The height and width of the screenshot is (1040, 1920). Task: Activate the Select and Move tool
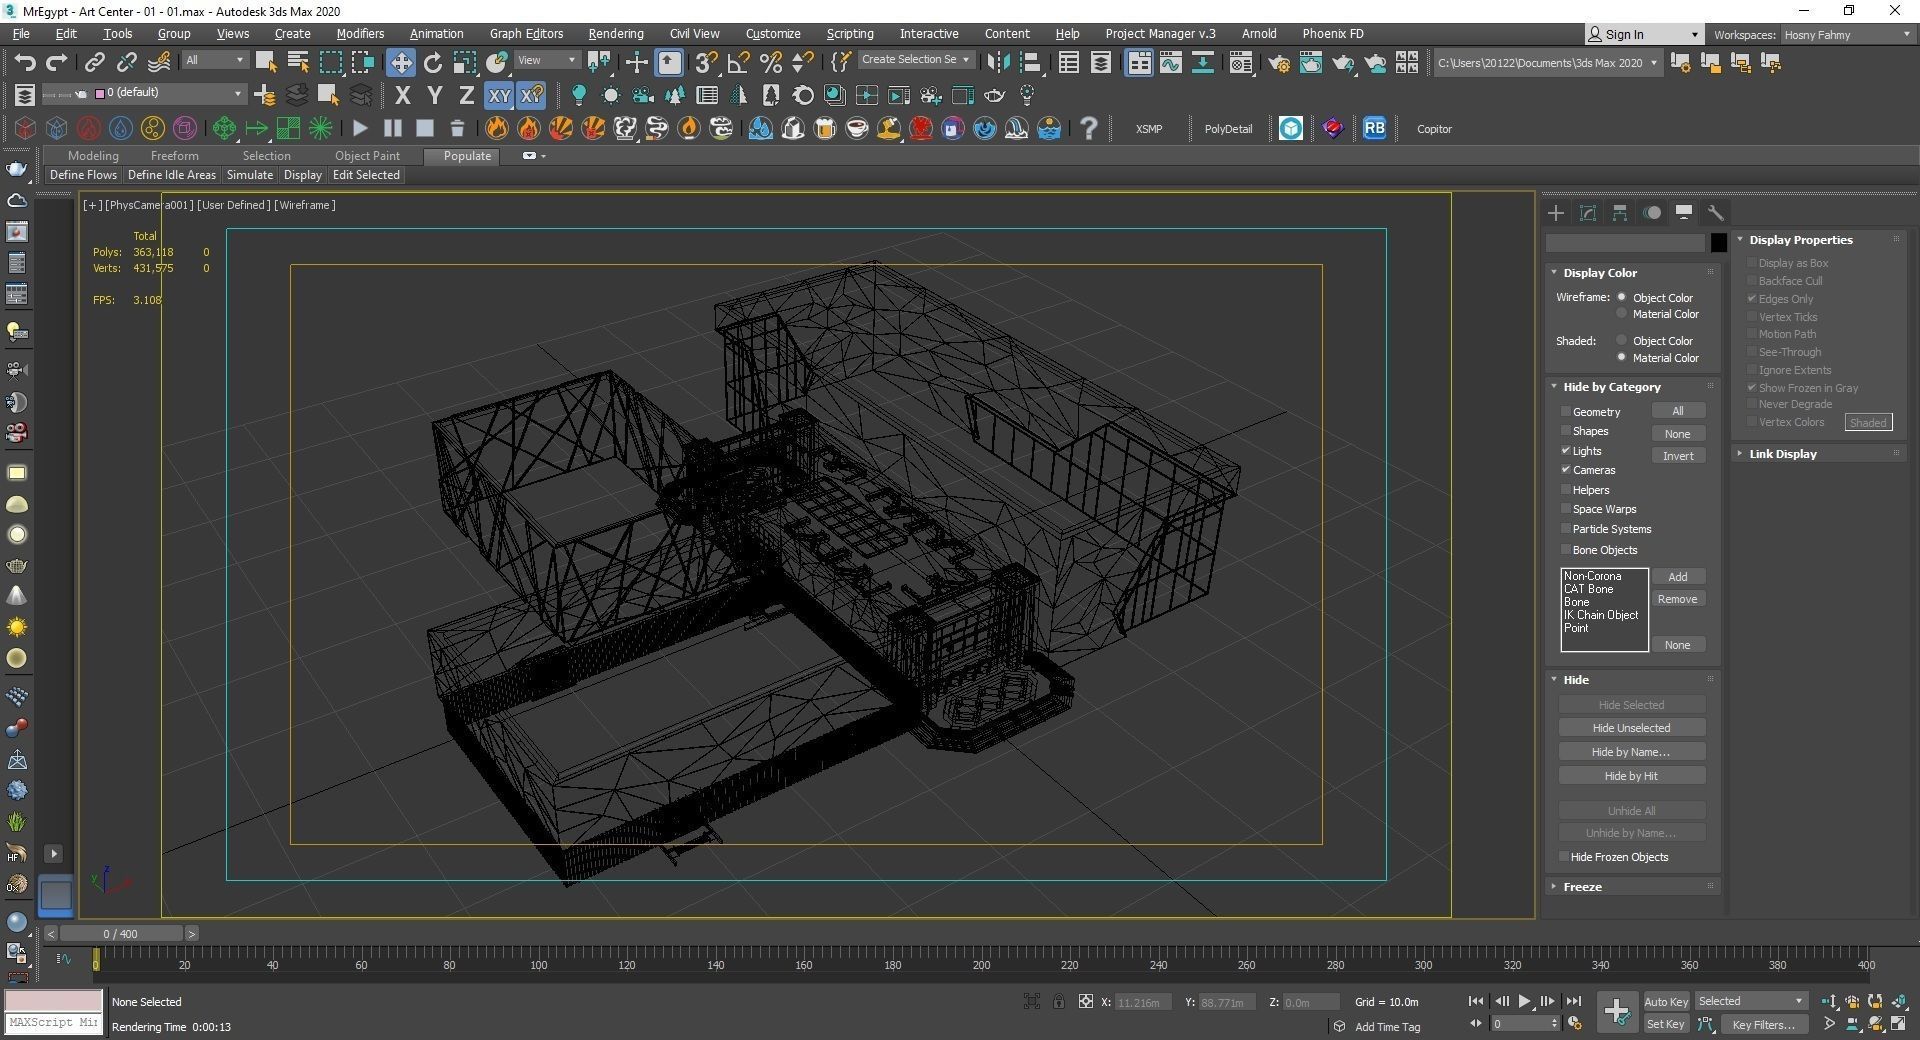pyautogui.click(x=400, y=63)
